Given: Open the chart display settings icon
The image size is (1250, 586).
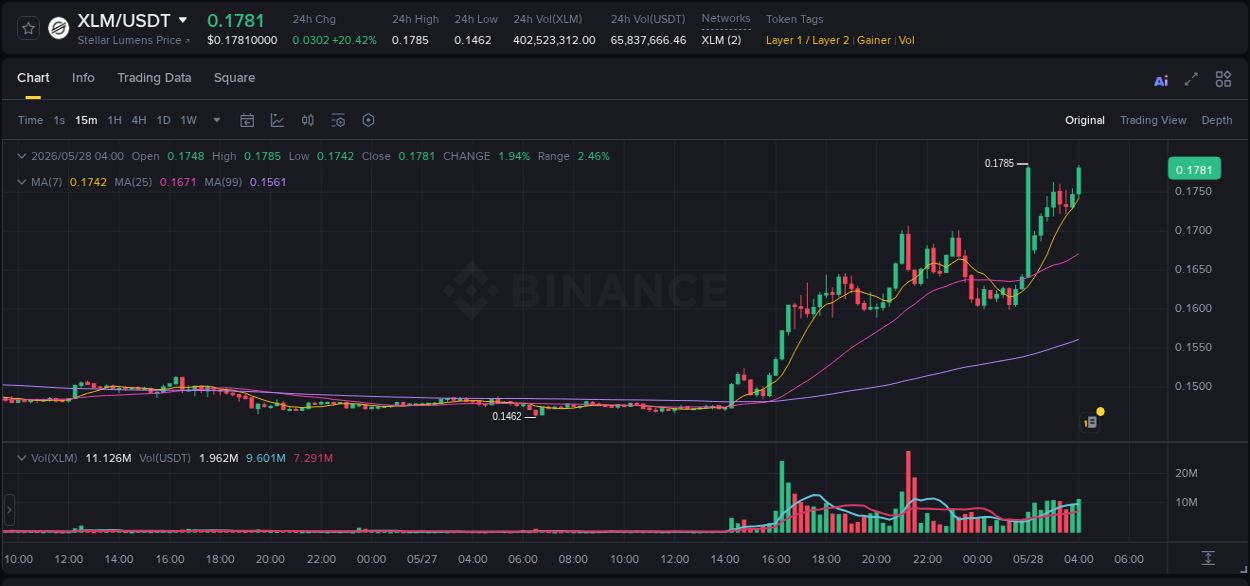Looking at the screenshot, I should point(338,120).
